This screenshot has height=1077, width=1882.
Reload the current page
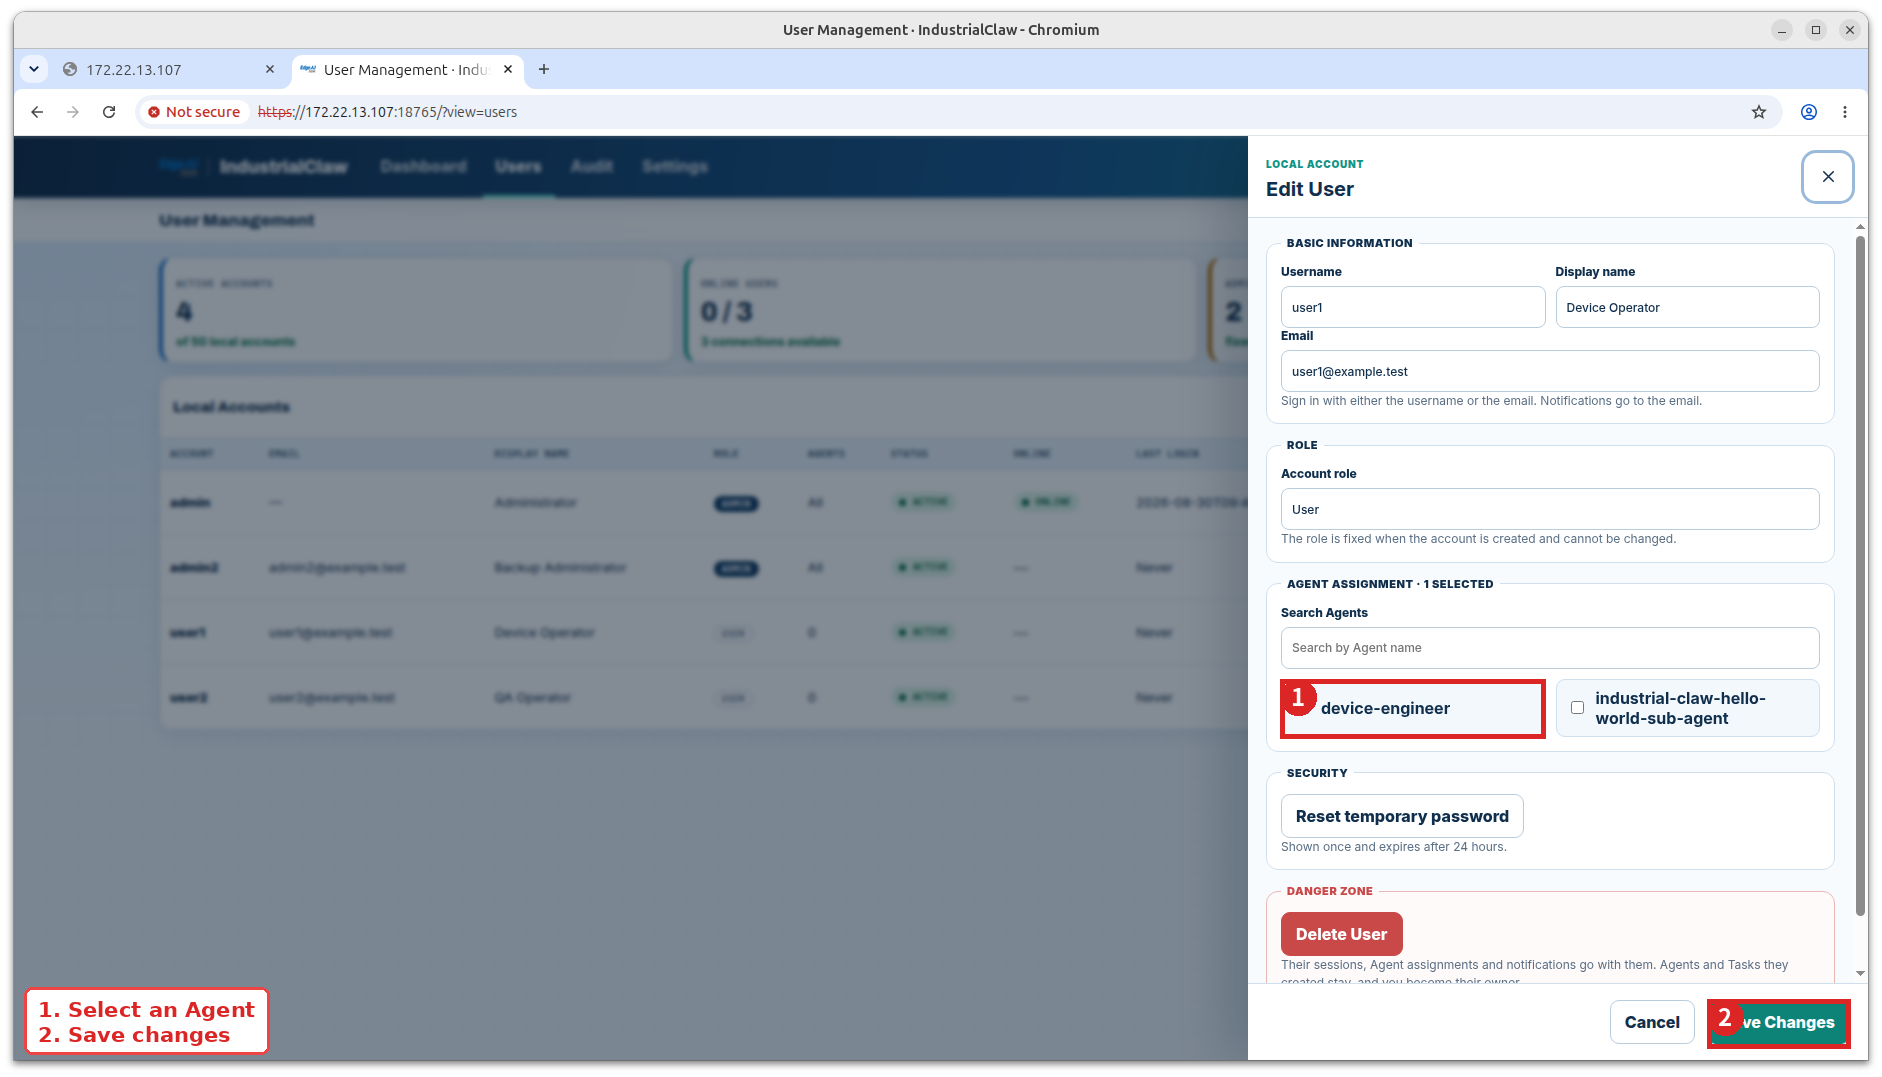[109, 112]
